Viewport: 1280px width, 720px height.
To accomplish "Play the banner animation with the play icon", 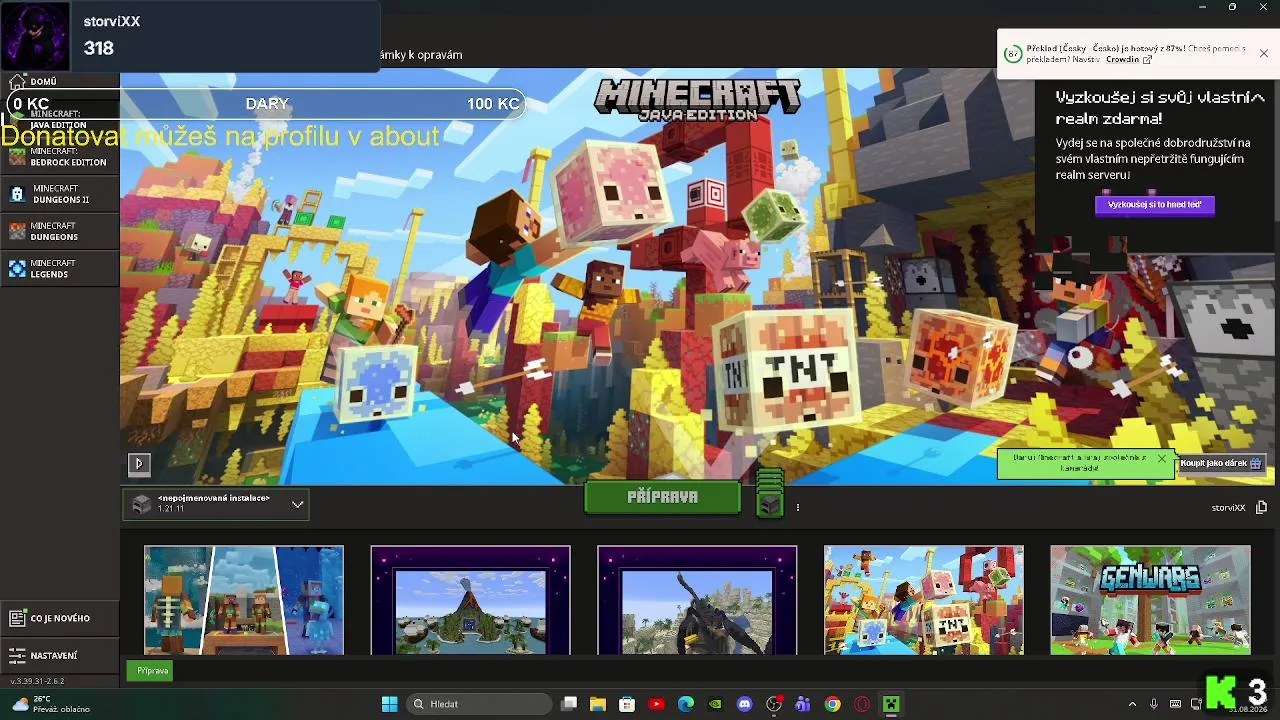I will click(139, 463).
